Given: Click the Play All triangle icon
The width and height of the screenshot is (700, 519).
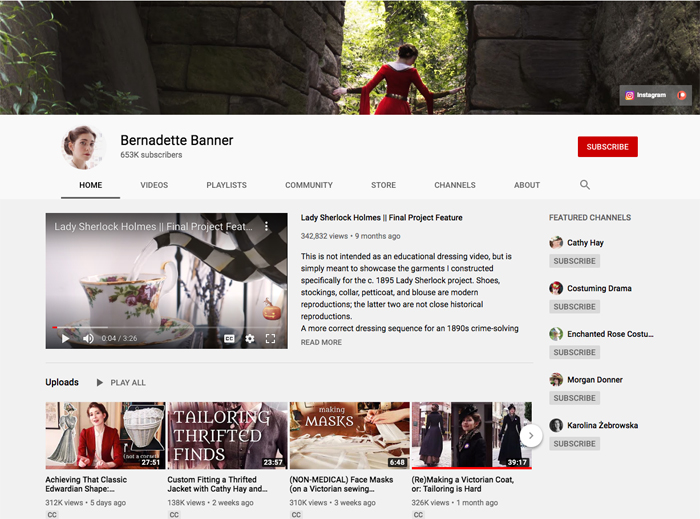Looking at the screenshot, I should (x=100, y=382).
